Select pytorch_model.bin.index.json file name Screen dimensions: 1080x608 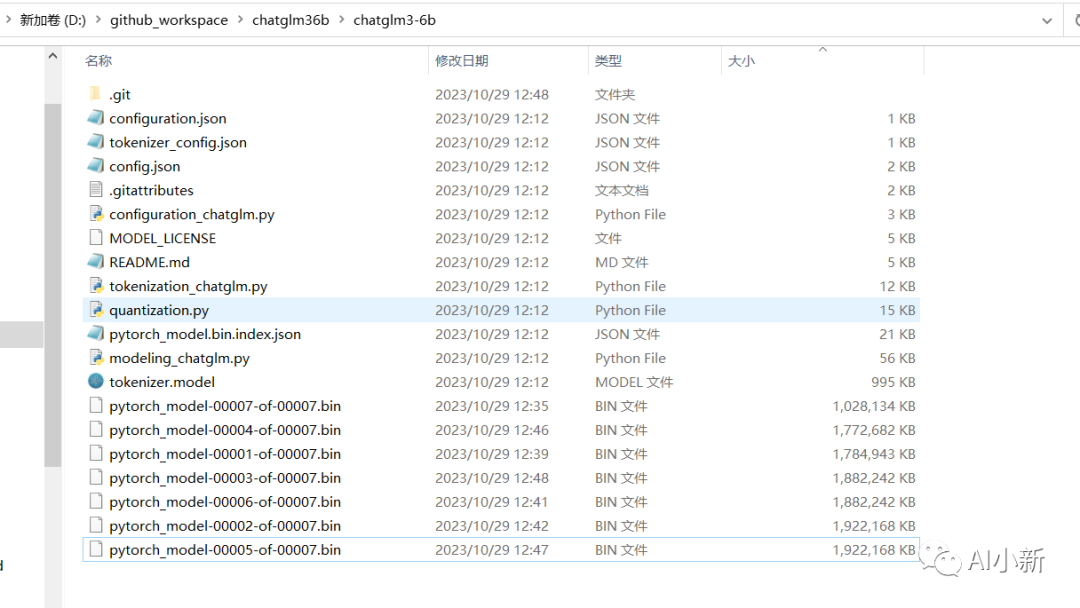click(205, 334)
